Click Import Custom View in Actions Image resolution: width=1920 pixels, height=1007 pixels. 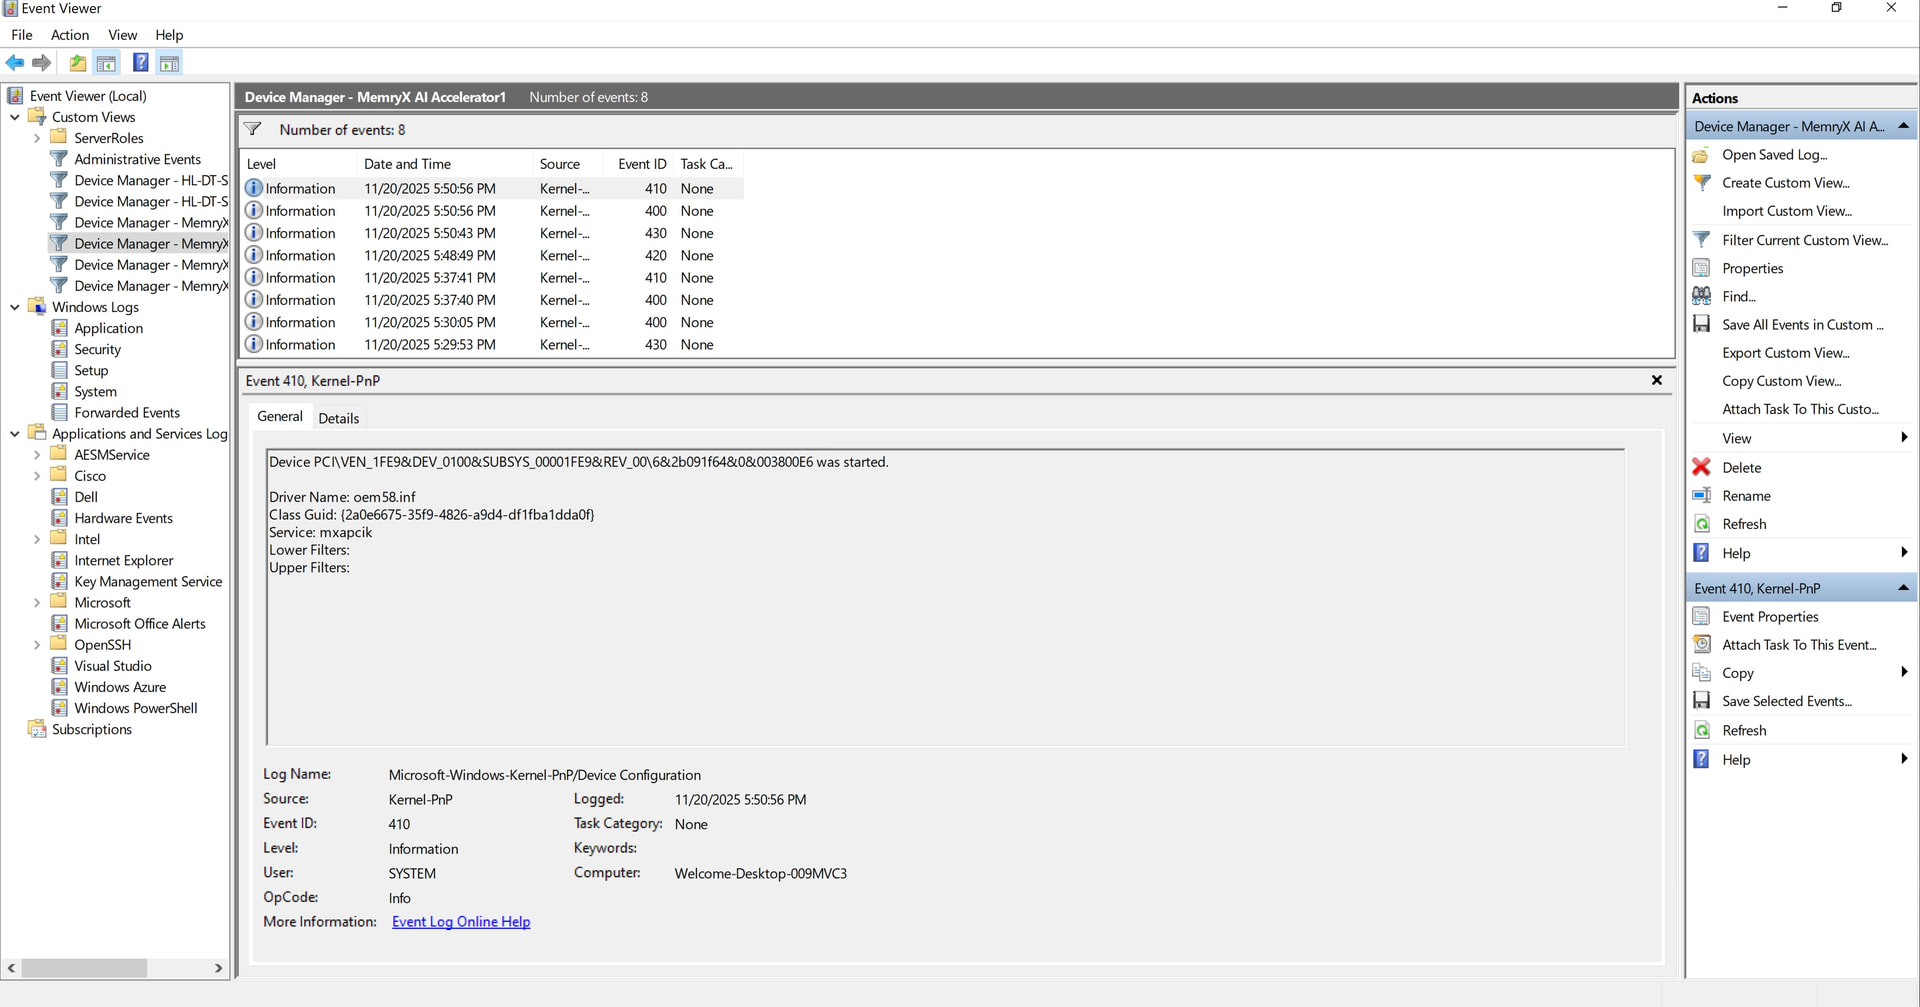point(1787,211)
